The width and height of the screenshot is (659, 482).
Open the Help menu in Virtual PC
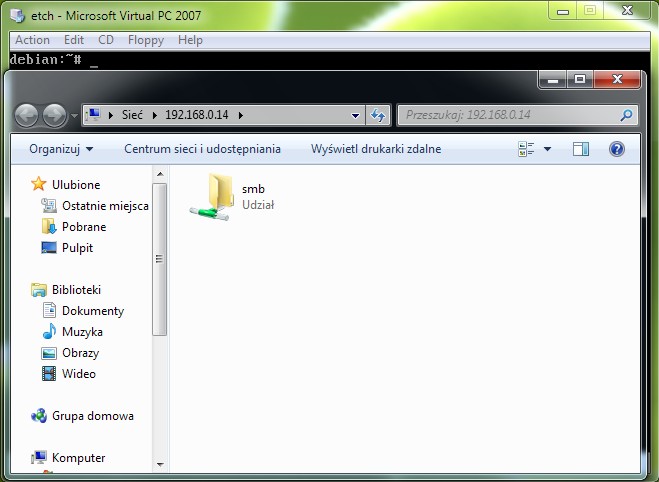click(190, 40)
